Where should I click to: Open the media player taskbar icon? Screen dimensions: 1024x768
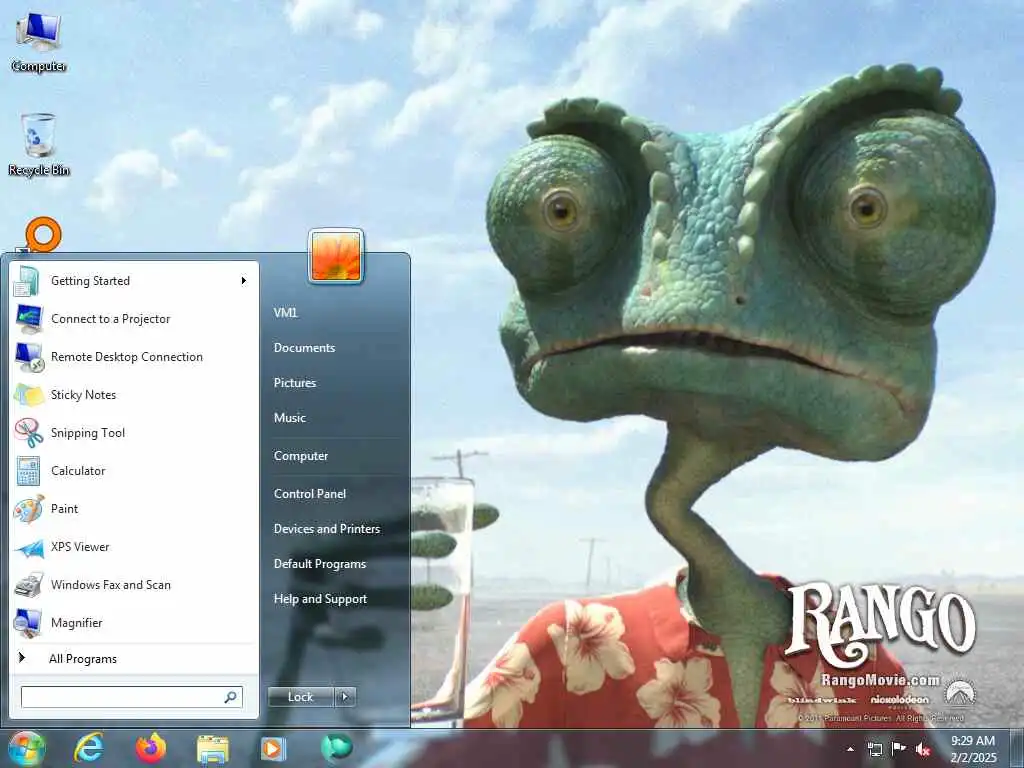[272, 748]
